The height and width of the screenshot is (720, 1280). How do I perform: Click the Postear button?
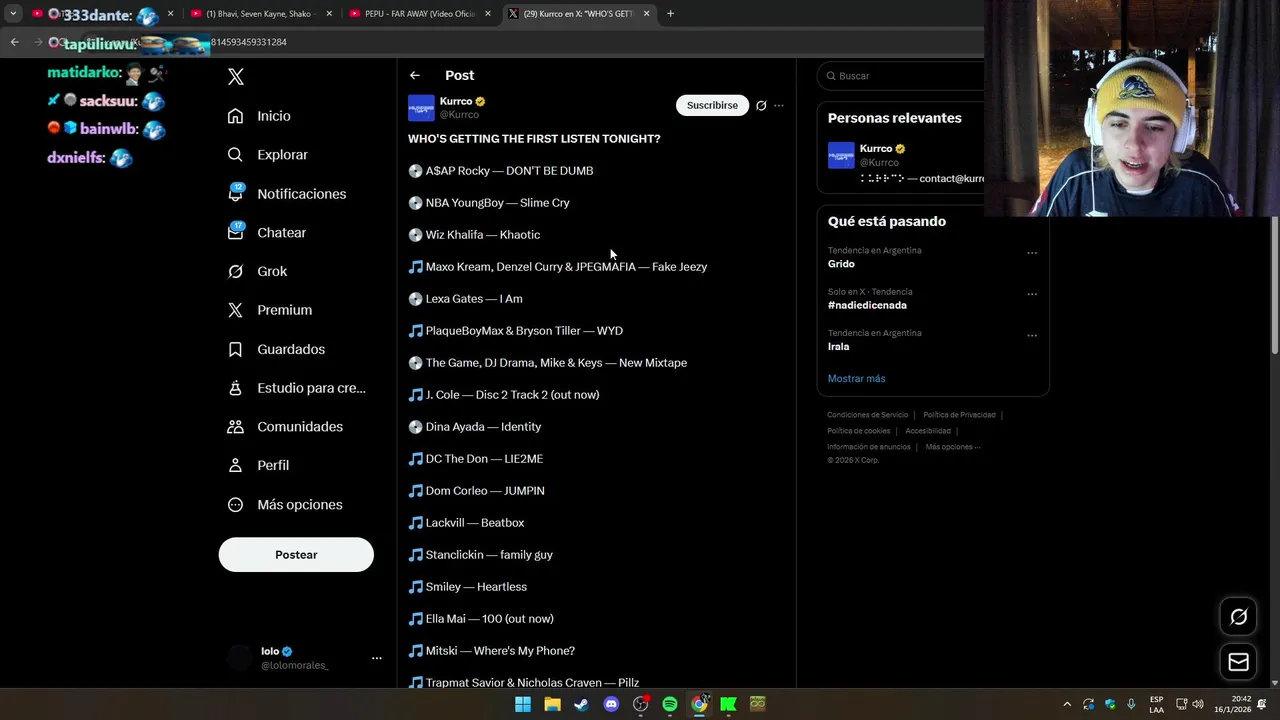click(x=296, y=555)
